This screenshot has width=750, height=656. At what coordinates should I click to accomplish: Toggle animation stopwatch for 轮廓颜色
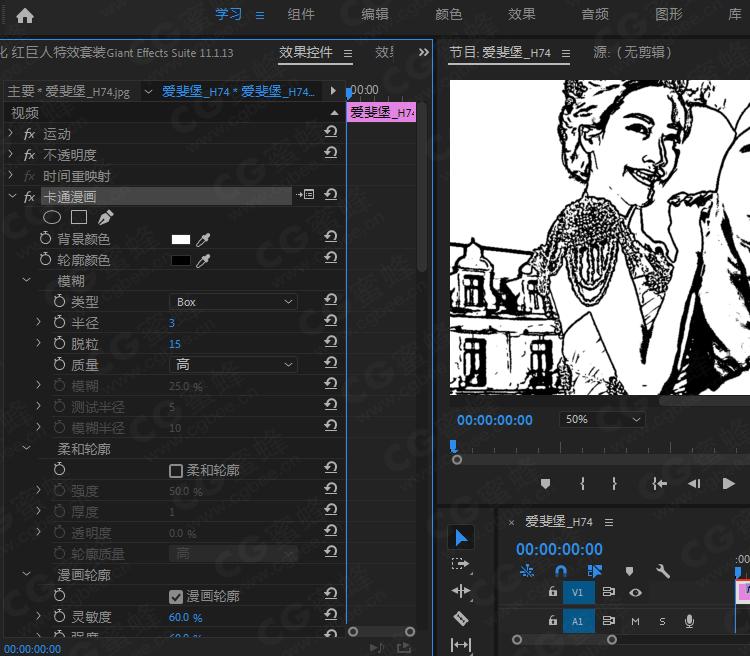(x=45, y=259)
